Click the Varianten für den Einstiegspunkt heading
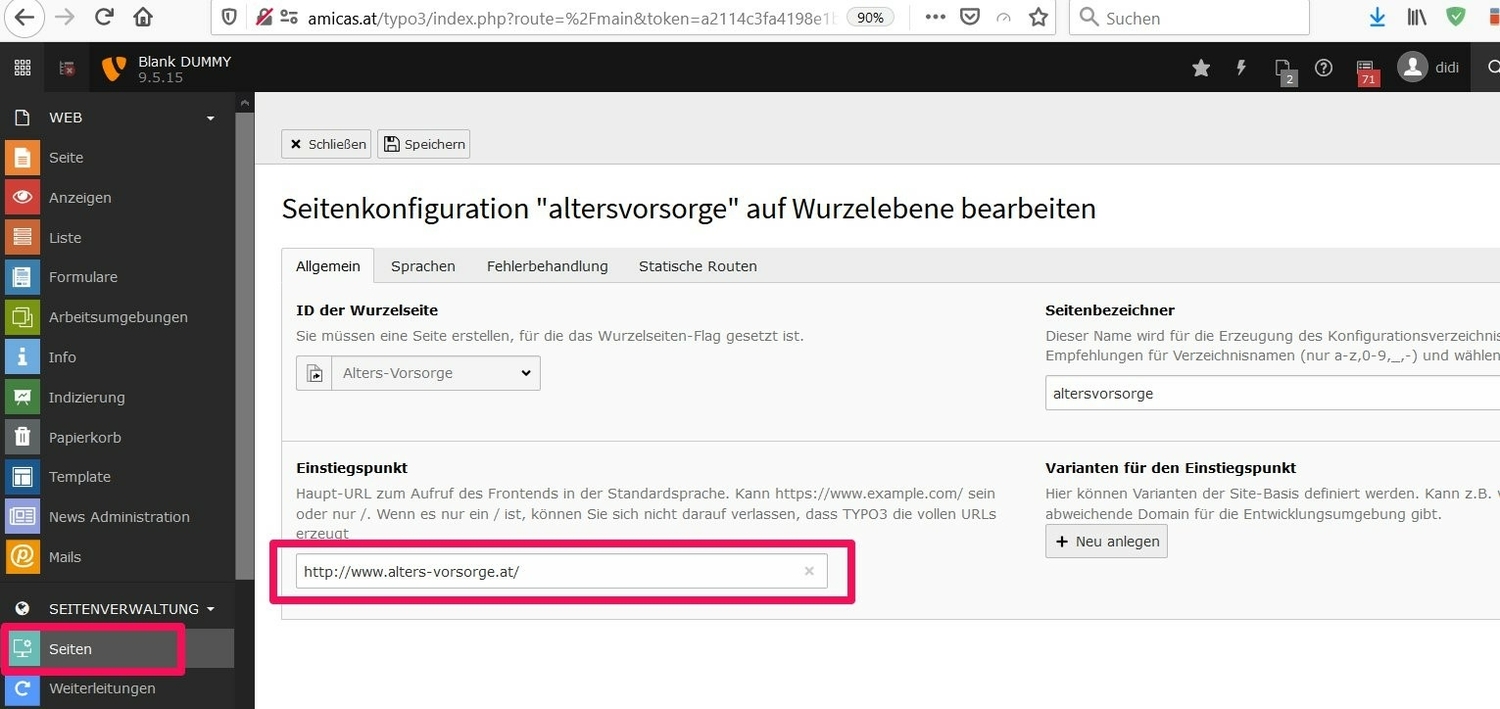This screenshot has height=709, width=1500. click(1171, 467)
